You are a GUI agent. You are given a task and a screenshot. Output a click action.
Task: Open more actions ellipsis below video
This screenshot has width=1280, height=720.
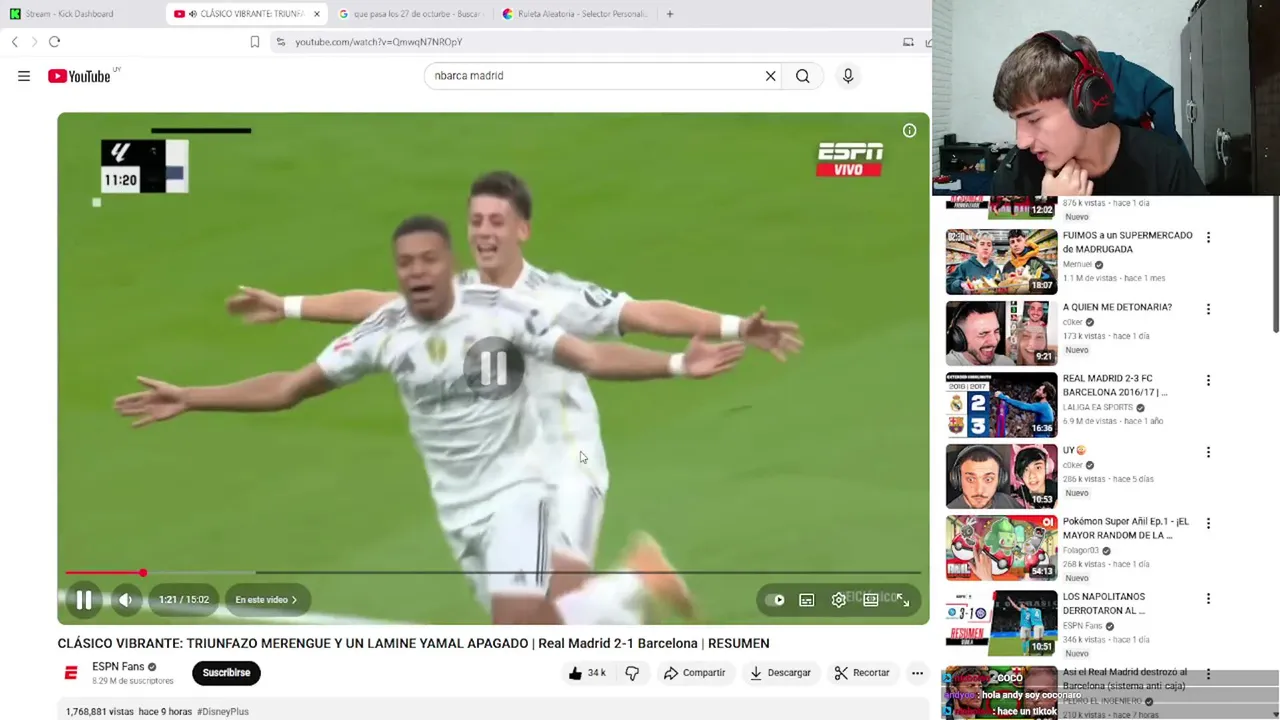(x=917, y=673)
